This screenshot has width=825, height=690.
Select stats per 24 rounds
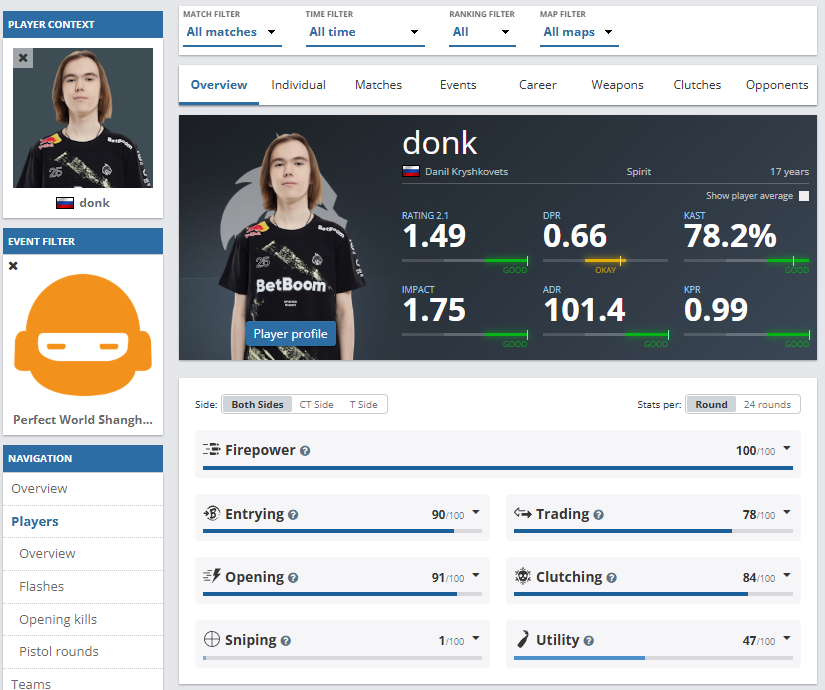click(767, 404)
